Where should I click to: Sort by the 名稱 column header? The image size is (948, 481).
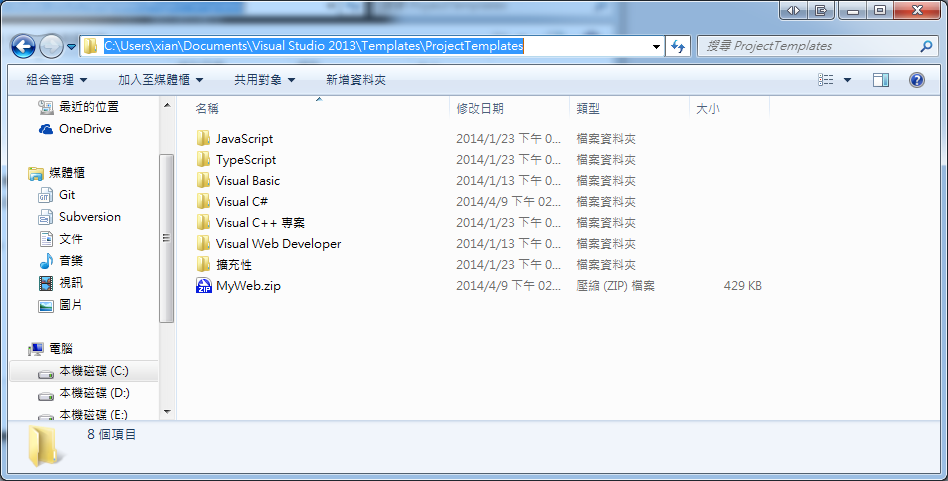[x=319, y=109]
